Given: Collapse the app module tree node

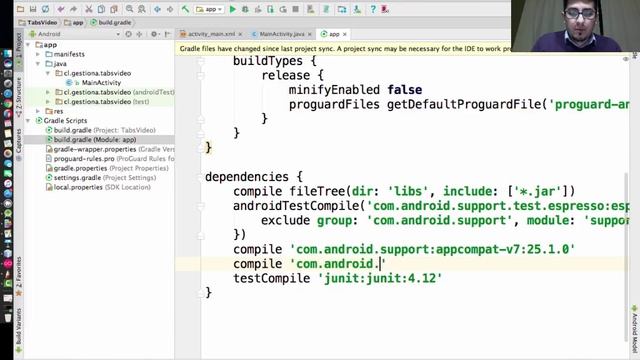Looking at the screenshot, I should tap(28, 44).
